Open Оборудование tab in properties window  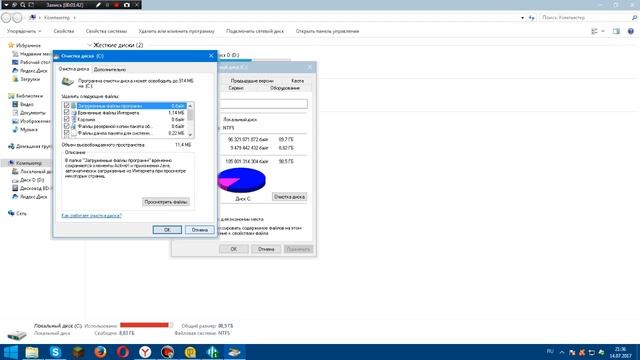pos(285,88)
